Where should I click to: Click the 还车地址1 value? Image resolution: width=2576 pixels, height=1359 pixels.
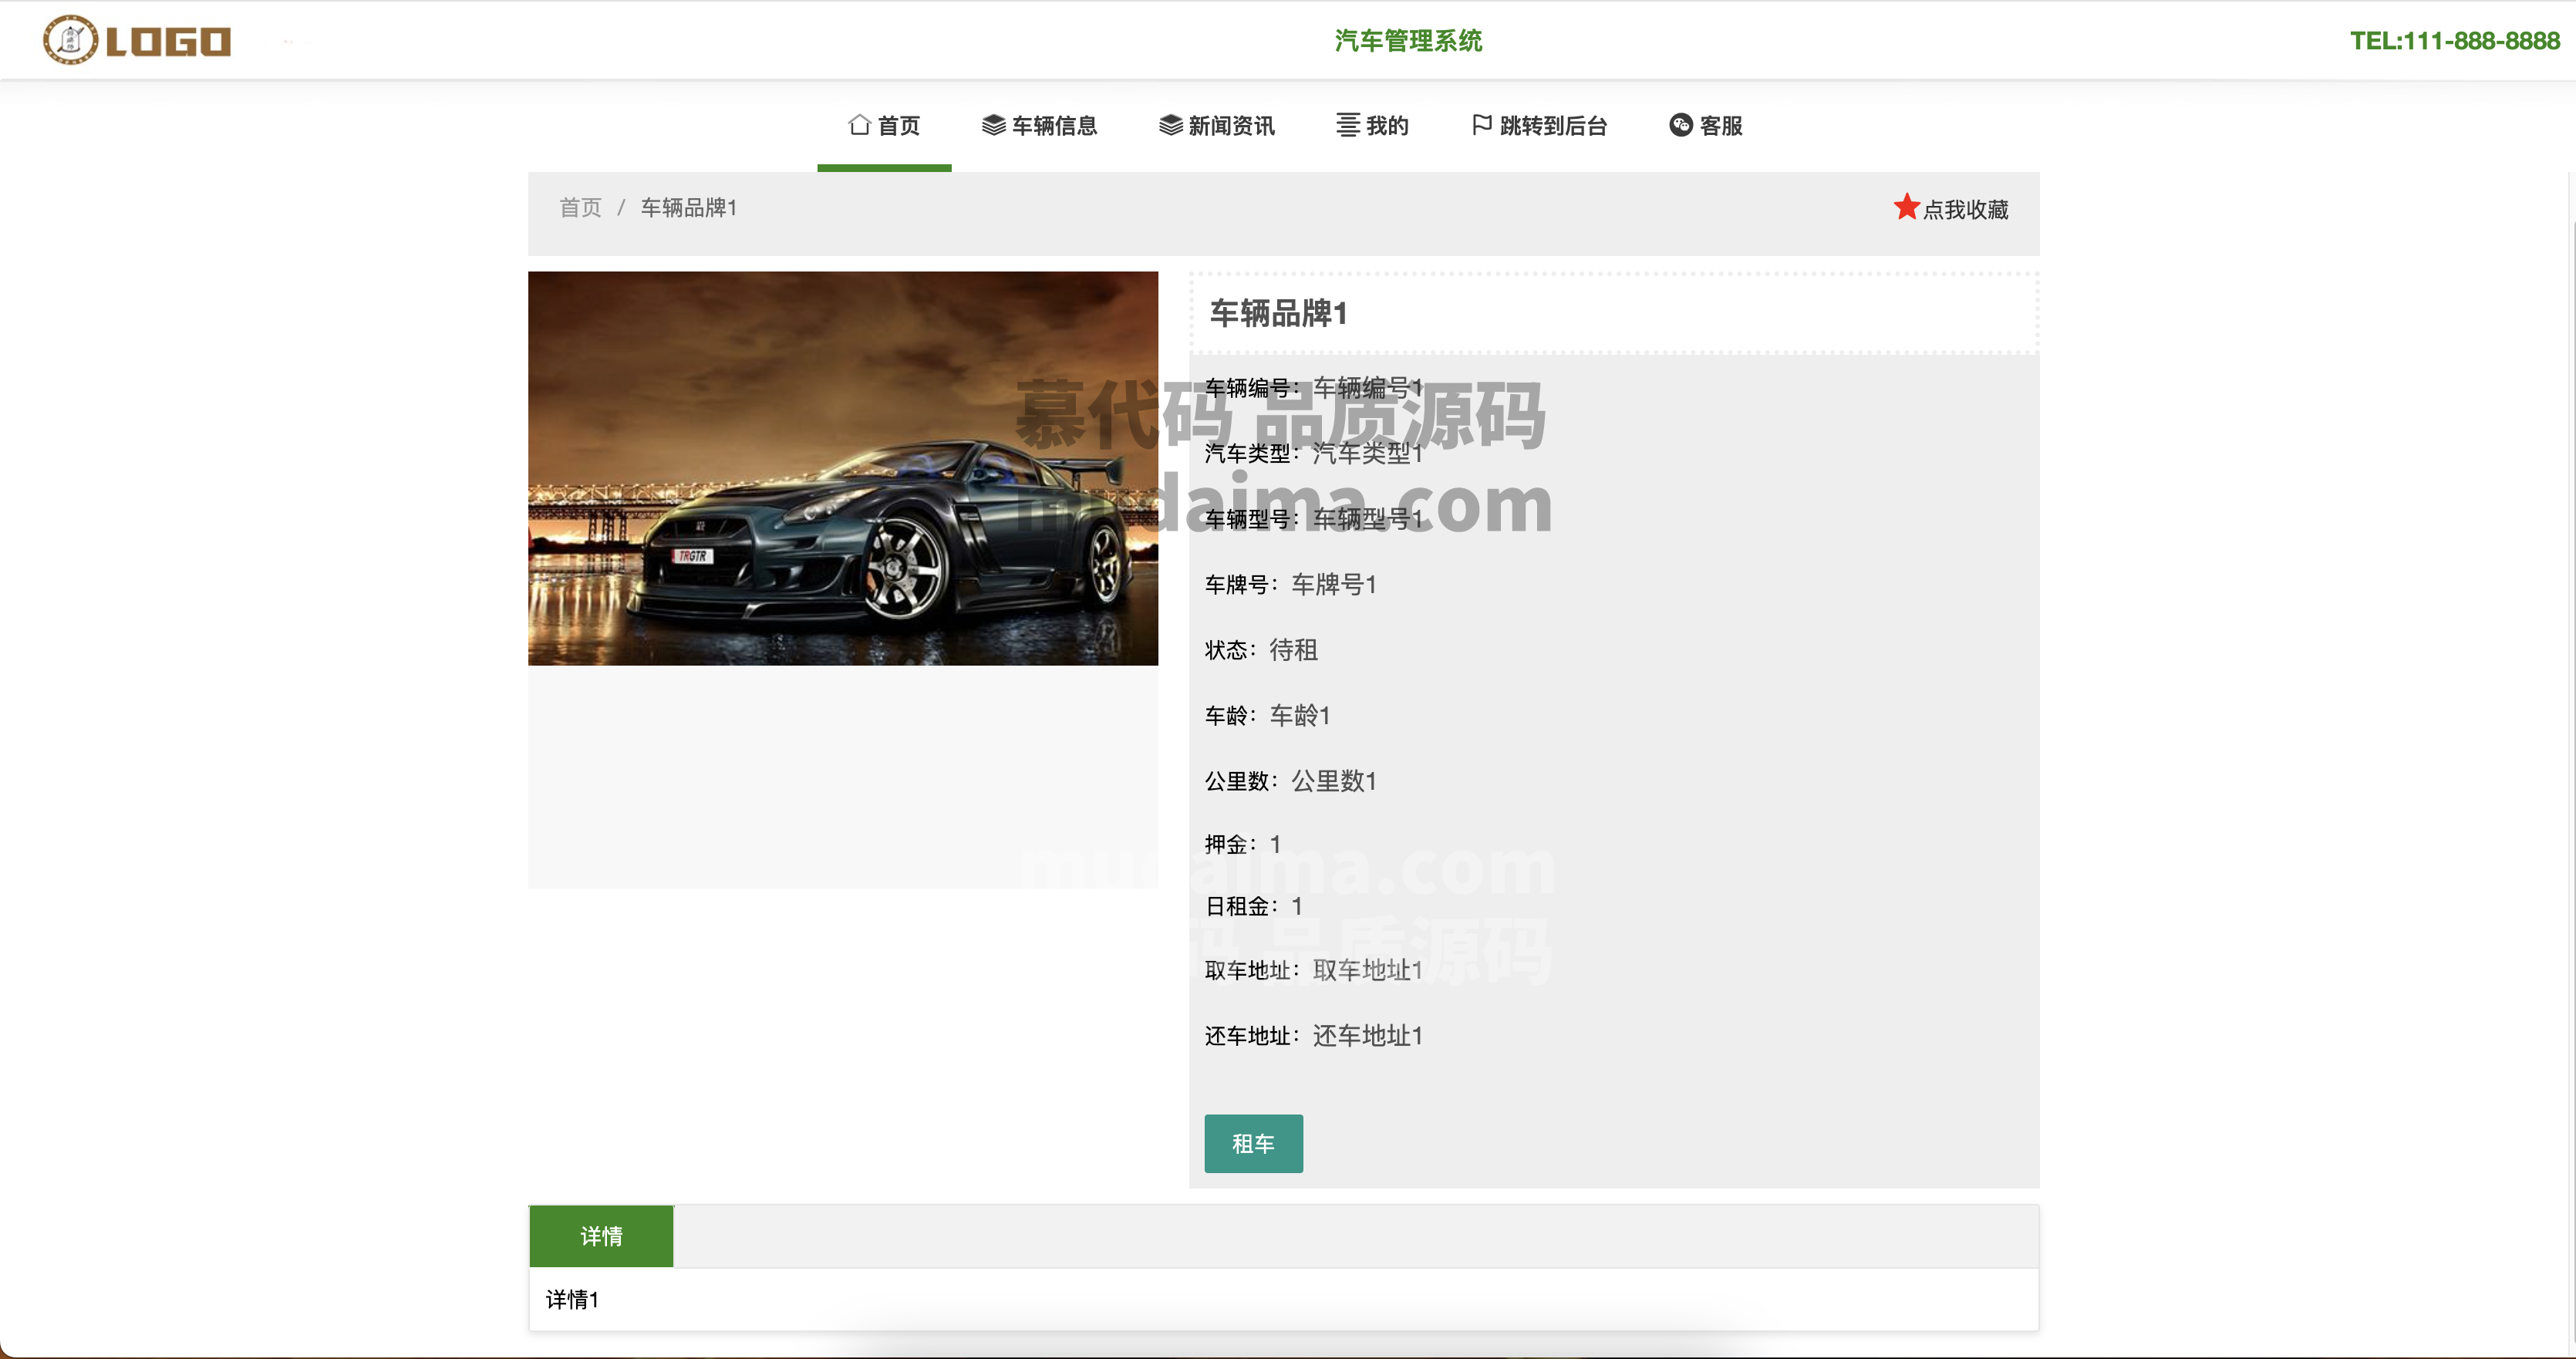tap(1367, 1035)
